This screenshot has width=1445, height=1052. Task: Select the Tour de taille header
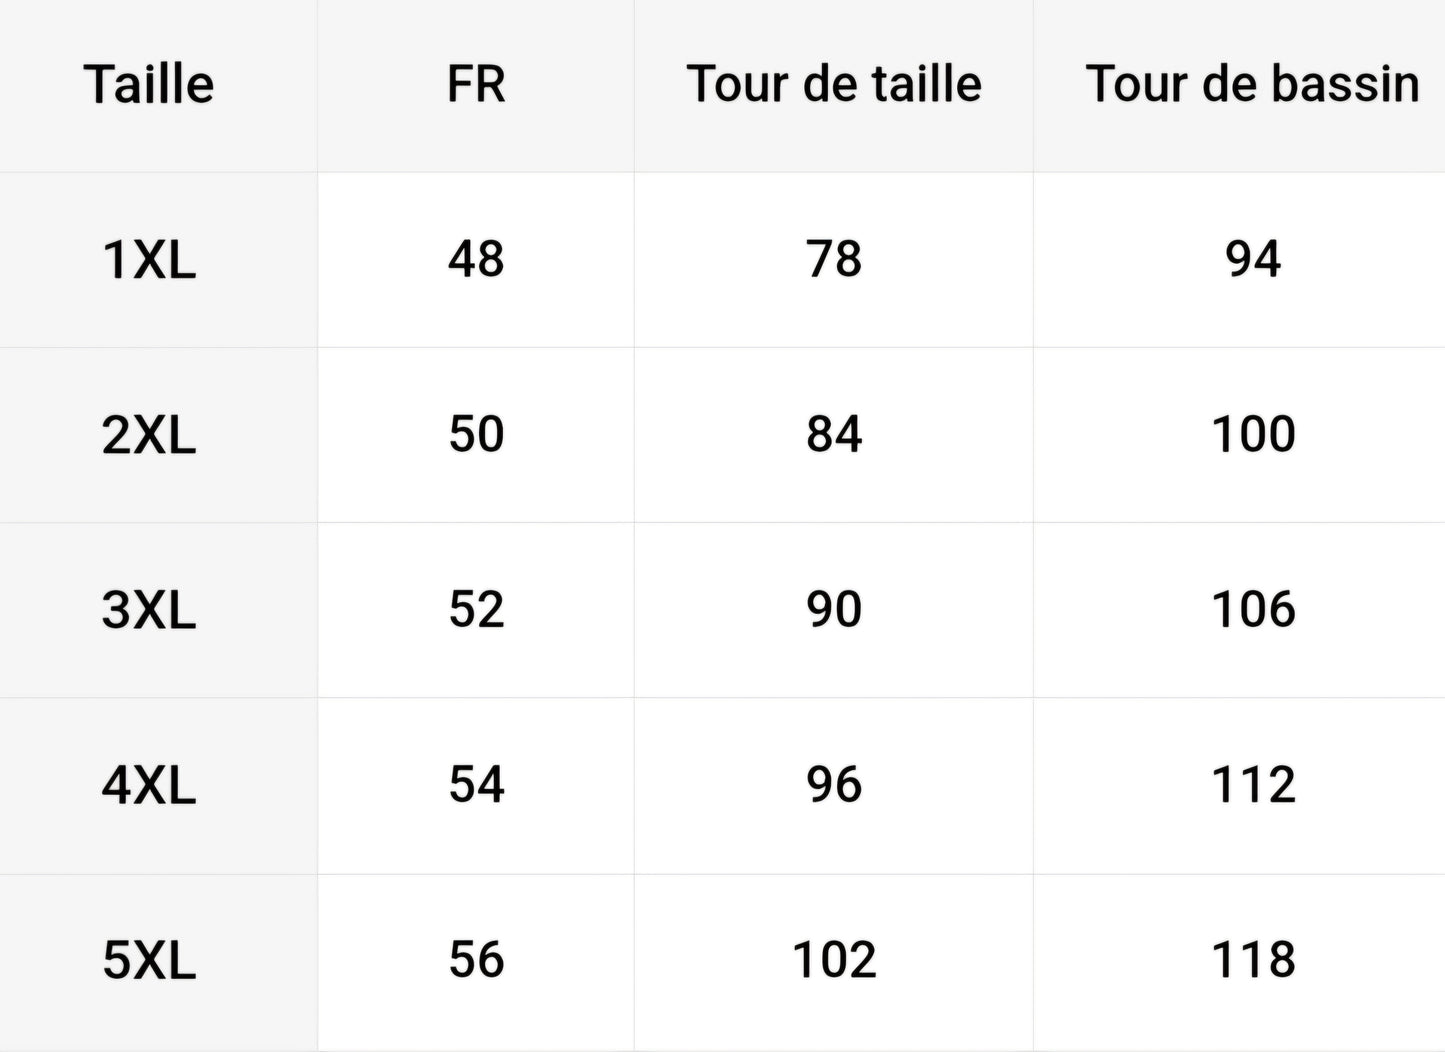[x=834, y=84]
